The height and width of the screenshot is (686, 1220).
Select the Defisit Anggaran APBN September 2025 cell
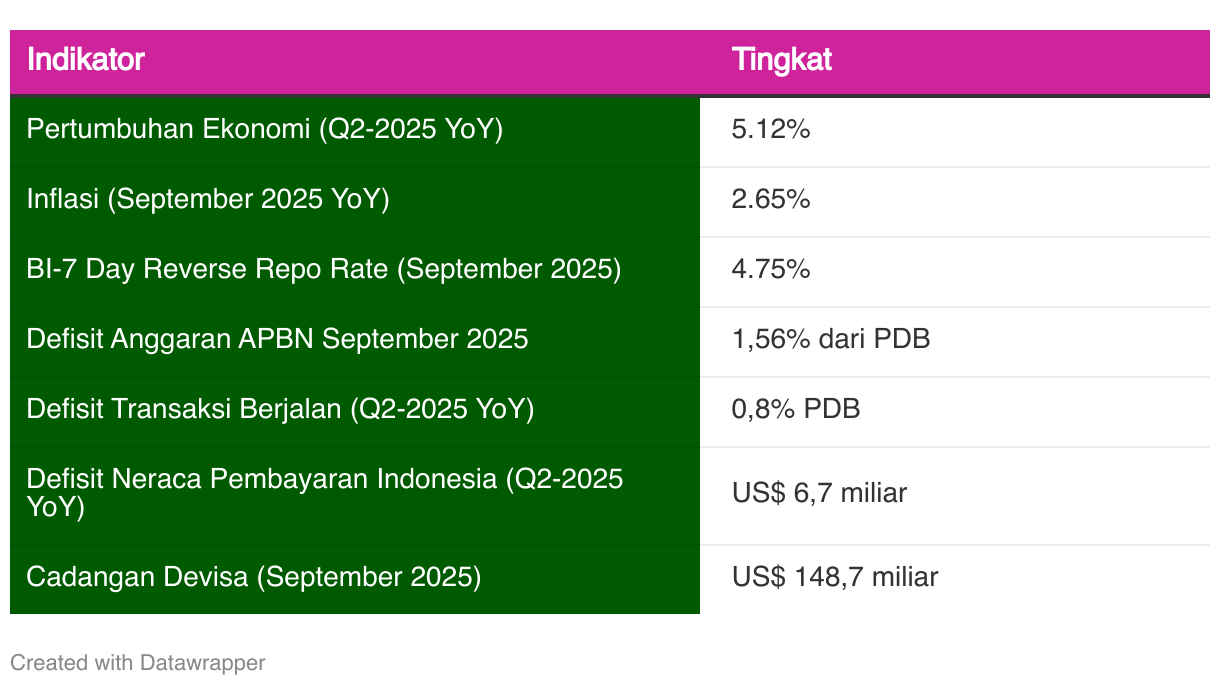coord(277,340)
